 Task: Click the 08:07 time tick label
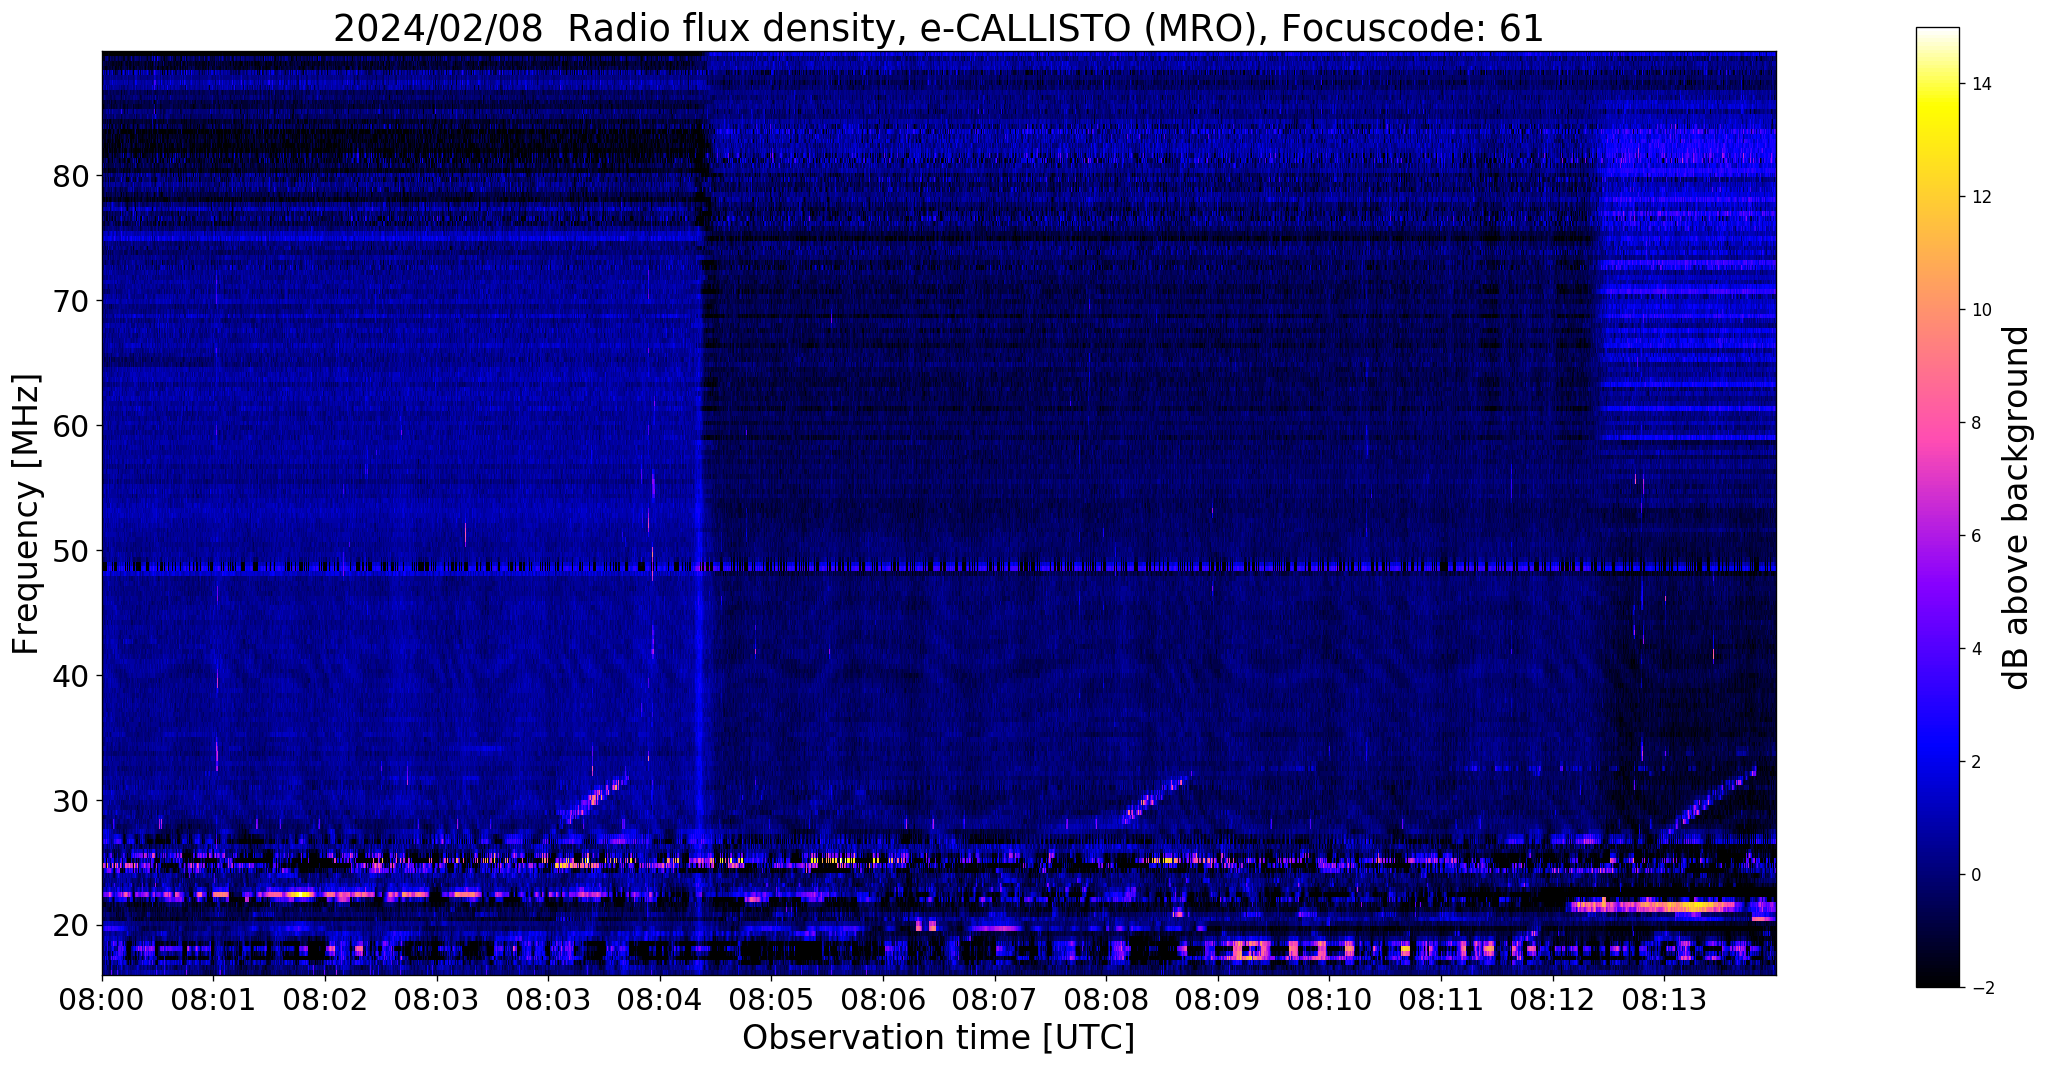click(994, 1000)
